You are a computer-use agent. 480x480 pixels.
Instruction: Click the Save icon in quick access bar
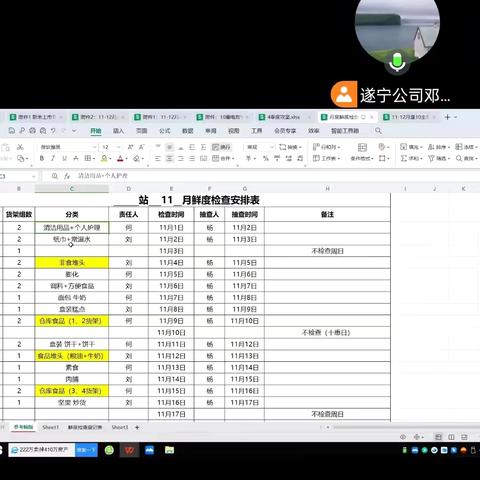tap(12, 131)
